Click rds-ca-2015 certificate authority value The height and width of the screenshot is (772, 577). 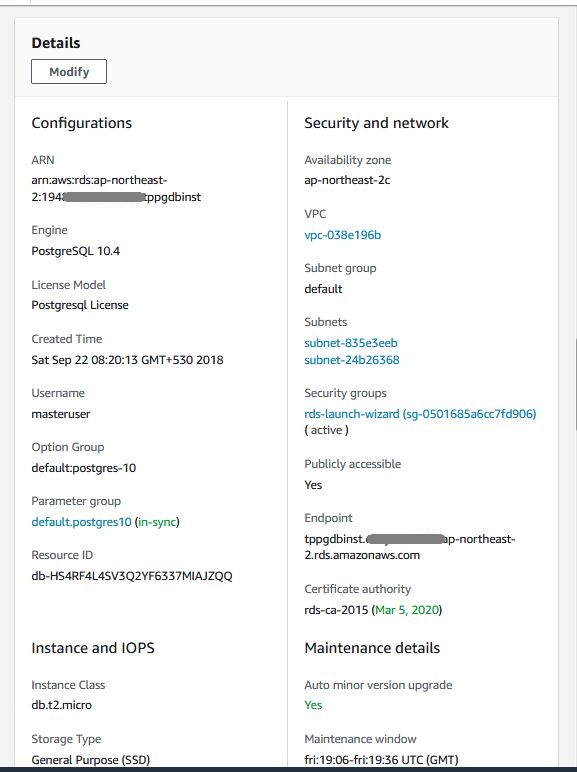point(336,610)
